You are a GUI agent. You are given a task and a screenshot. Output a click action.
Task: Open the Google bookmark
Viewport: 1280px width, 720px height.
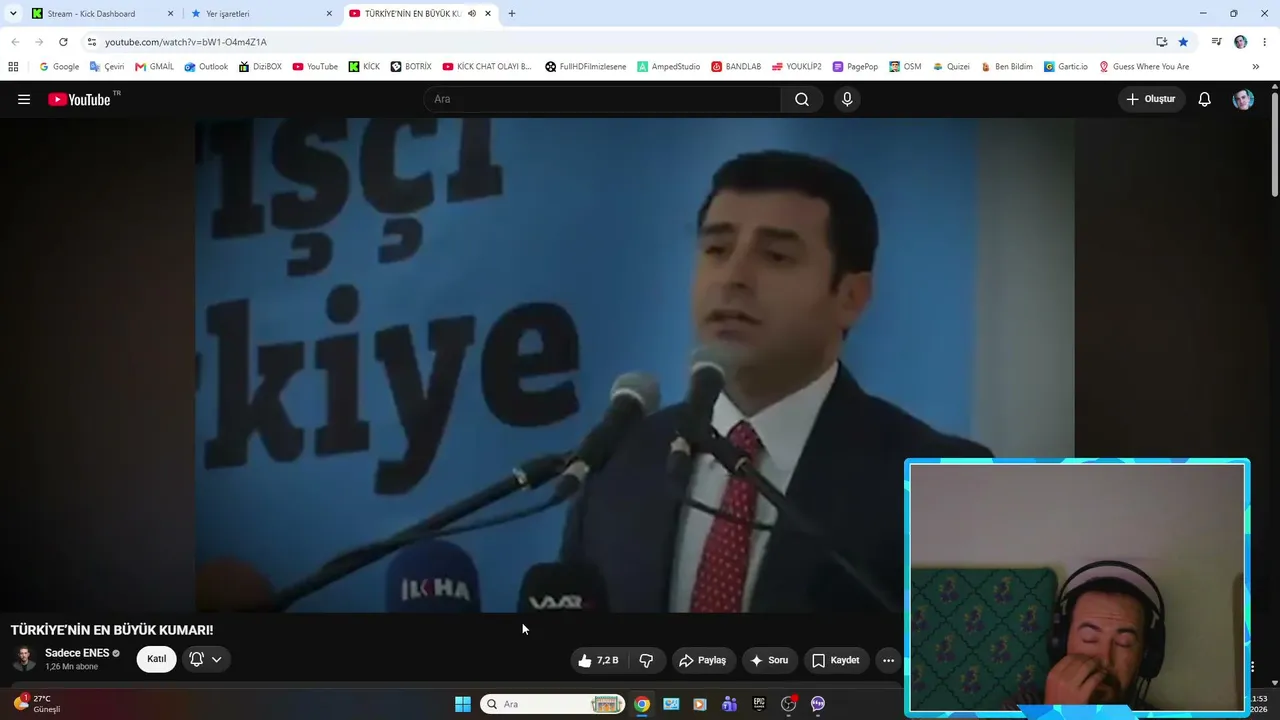coord(59,67)
